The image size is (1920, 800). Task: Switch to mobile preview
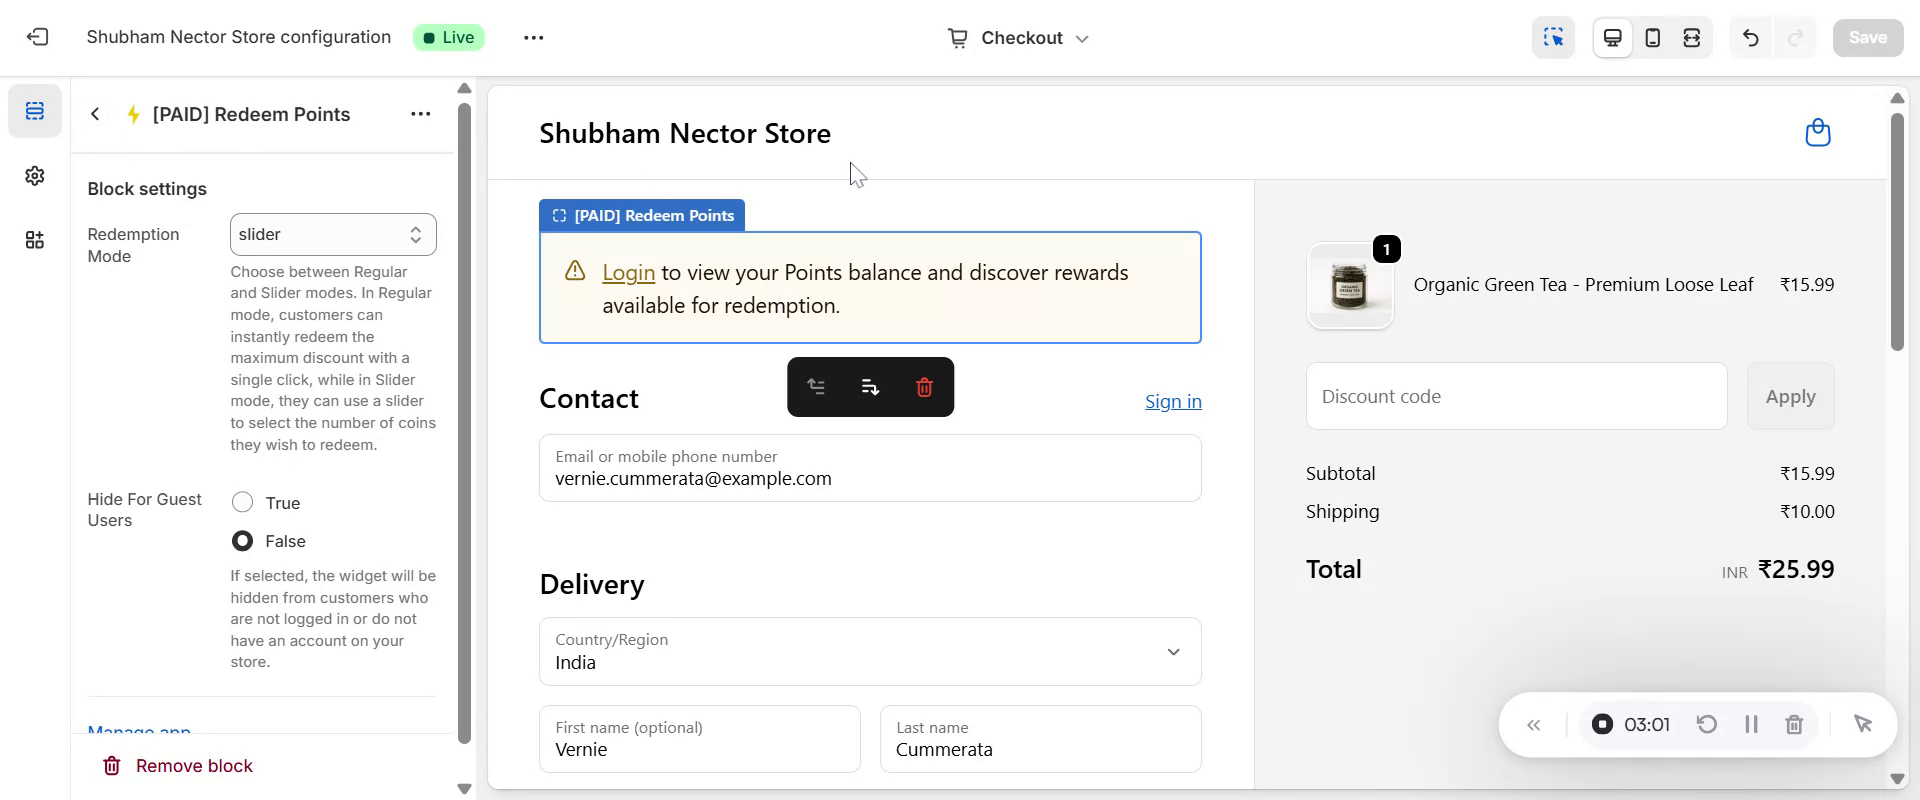point(1652,37)
